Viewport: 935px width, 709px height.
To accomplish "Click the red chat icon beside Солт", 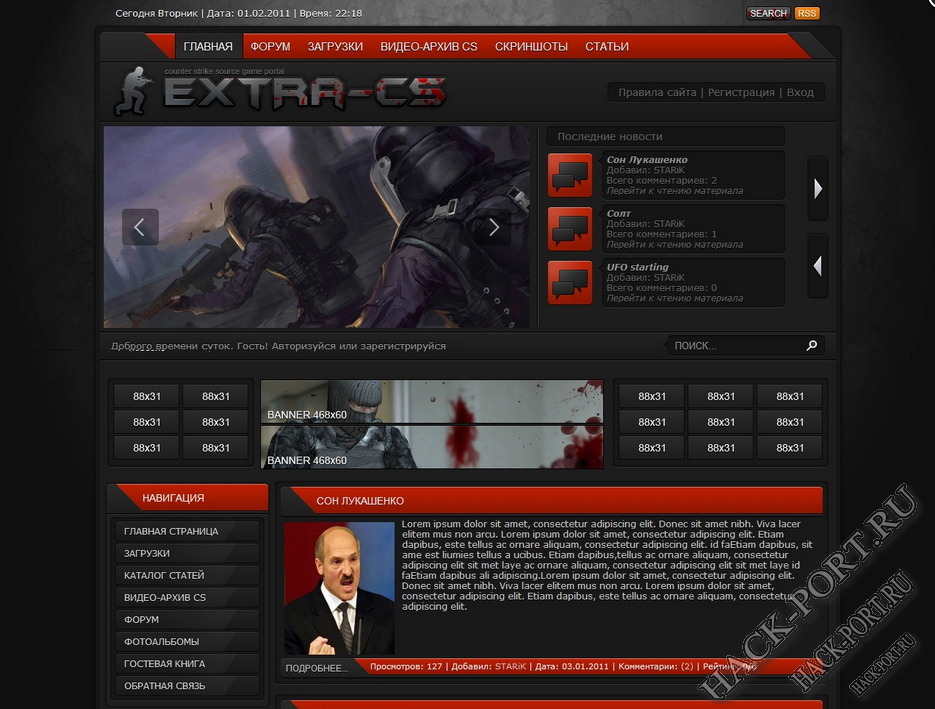I will (570, 229).
